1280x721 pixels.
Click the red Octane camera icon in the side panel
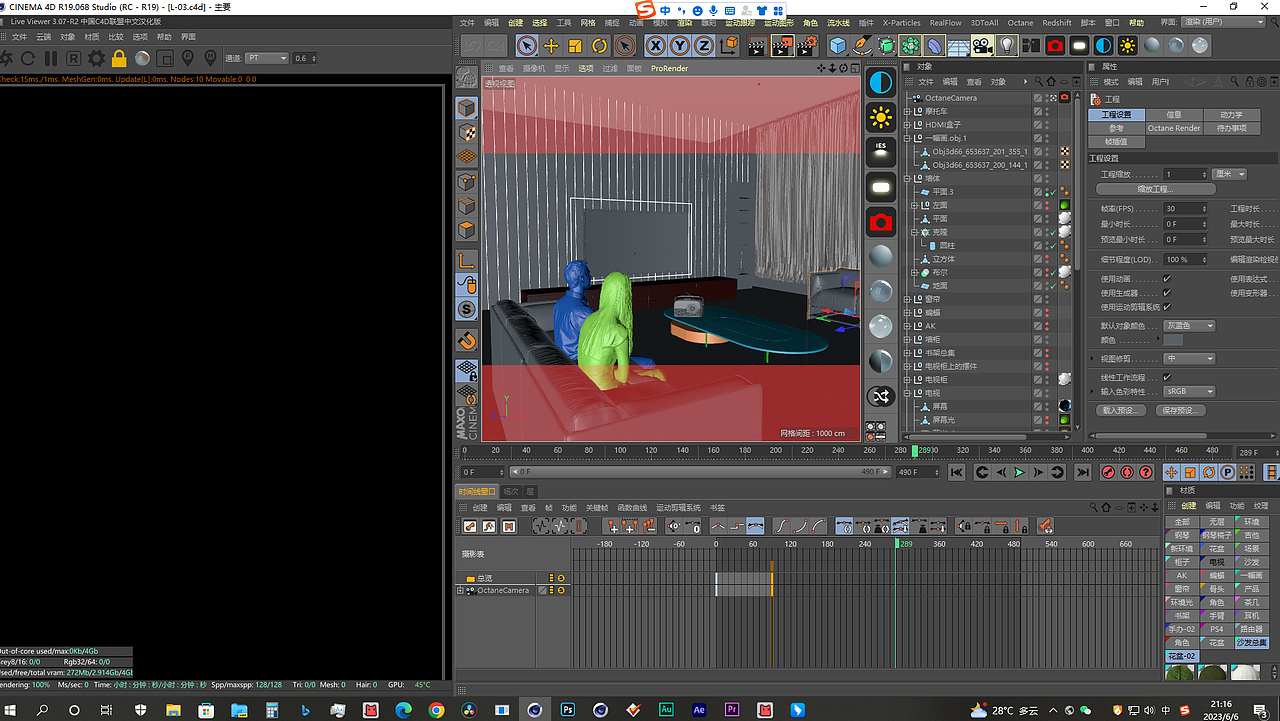(x=880, y=221)
